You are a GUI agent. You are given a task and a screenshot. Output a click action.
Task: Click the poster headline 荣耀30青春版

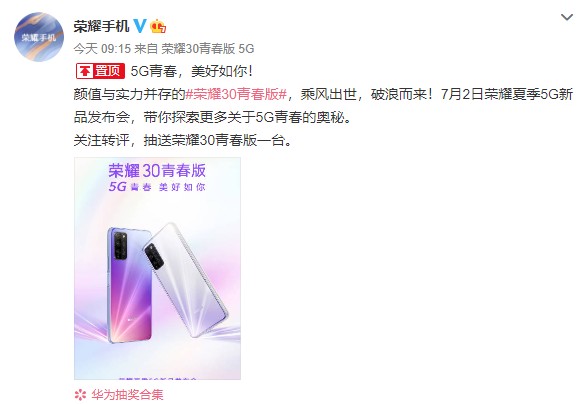157,171
